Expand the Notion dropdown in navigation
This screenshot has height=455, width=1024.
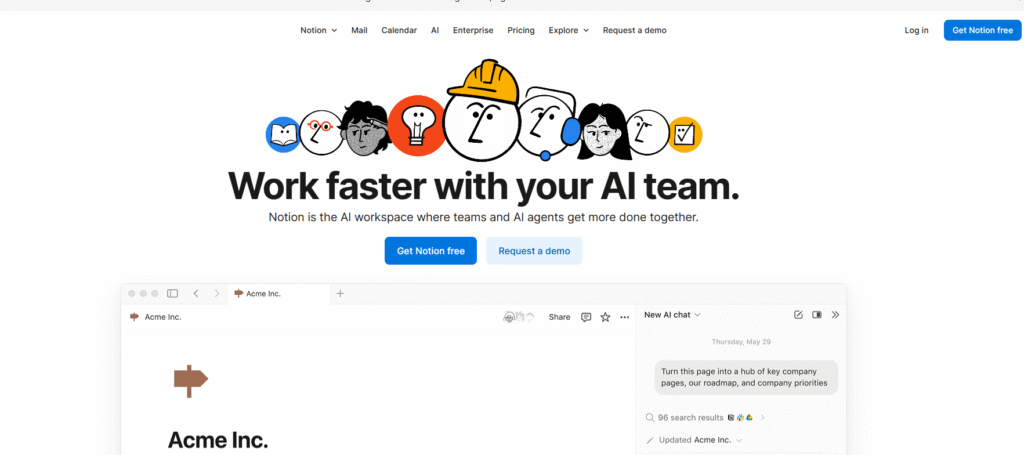(x=318, y=30)
